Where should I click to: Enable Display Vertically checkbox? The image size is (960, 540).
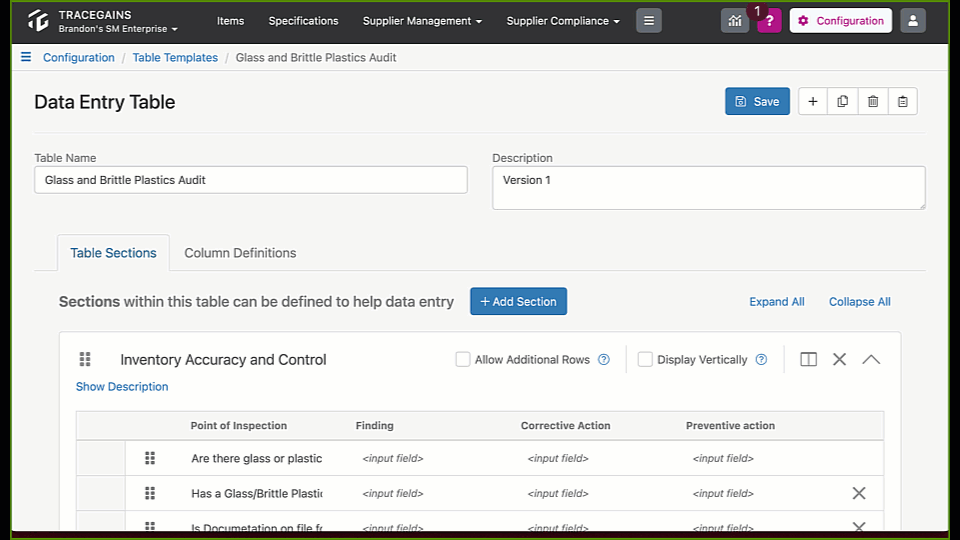point(645,359)
